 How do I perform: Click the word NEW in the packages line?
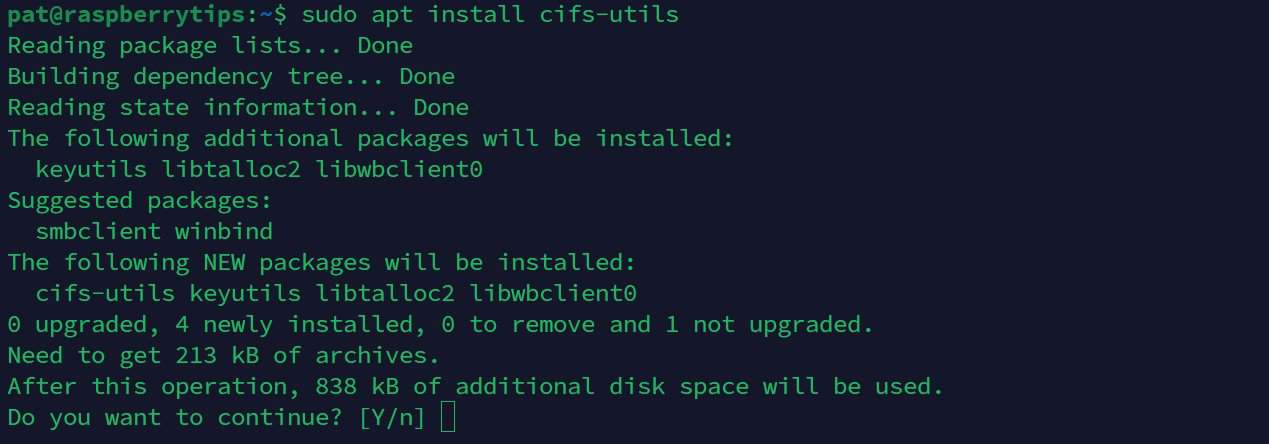click(x=224, y=262)
